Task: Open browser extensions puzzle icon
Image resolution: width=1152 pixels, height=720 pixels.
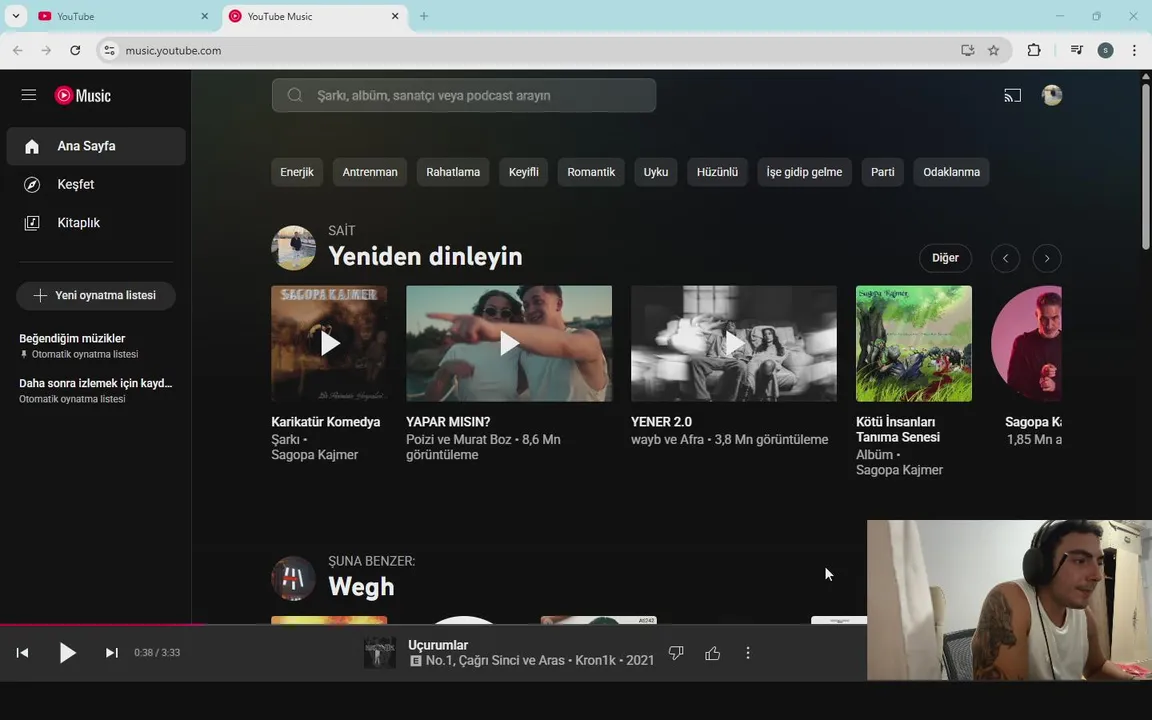Action: 1034,50
